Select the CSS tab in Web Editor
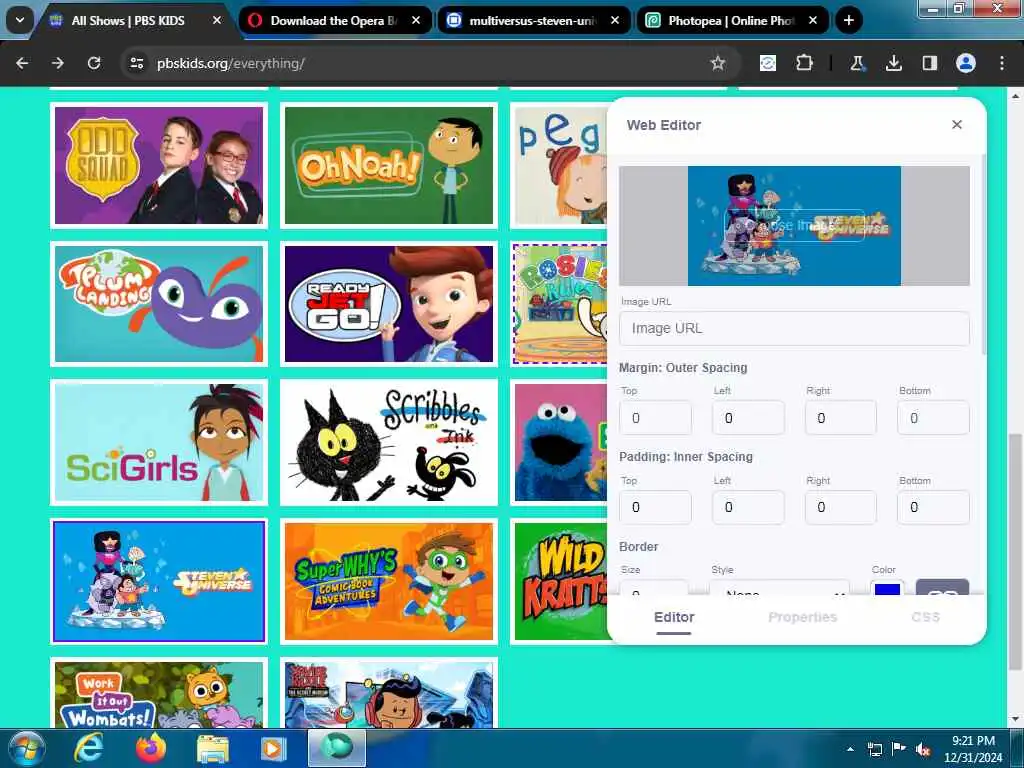 925,617
